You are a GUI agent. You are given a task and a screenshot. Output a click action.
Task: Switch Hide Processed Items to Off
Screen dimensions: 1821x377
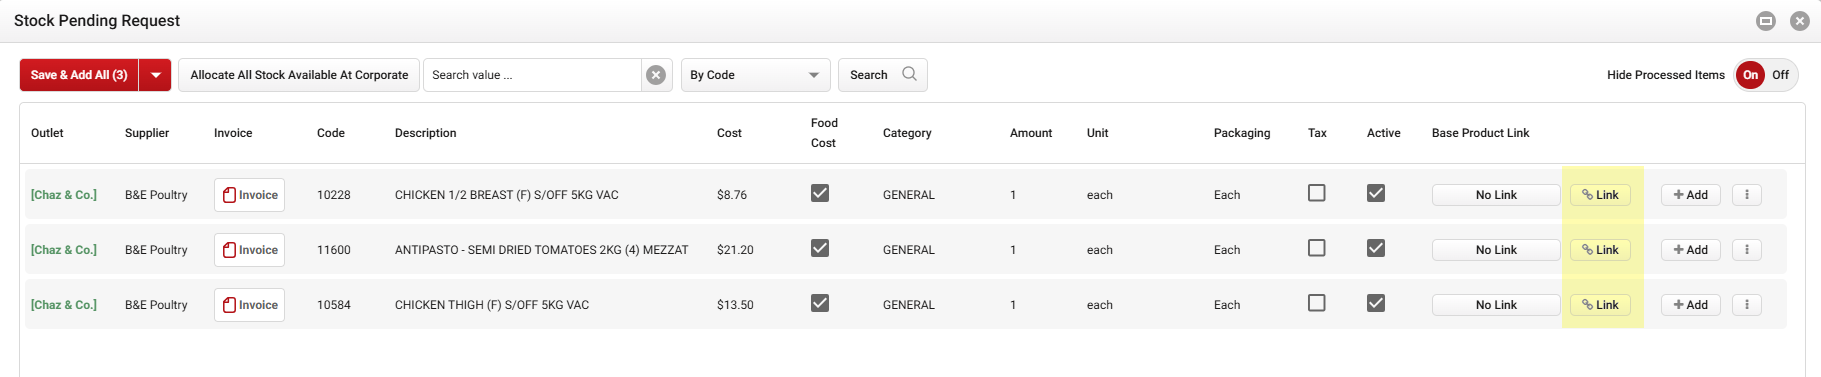(1781, 75)
